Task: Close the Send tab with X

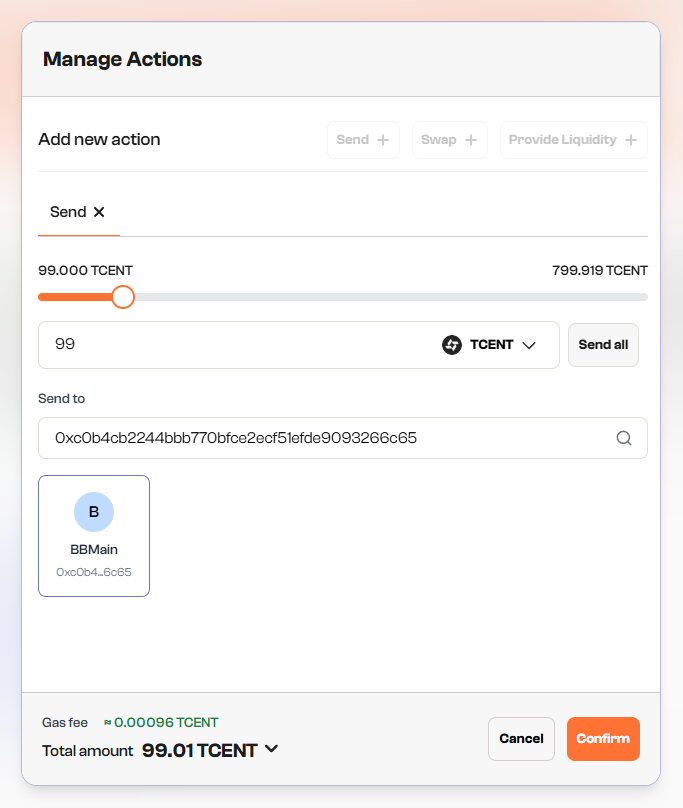Action: 99,212
